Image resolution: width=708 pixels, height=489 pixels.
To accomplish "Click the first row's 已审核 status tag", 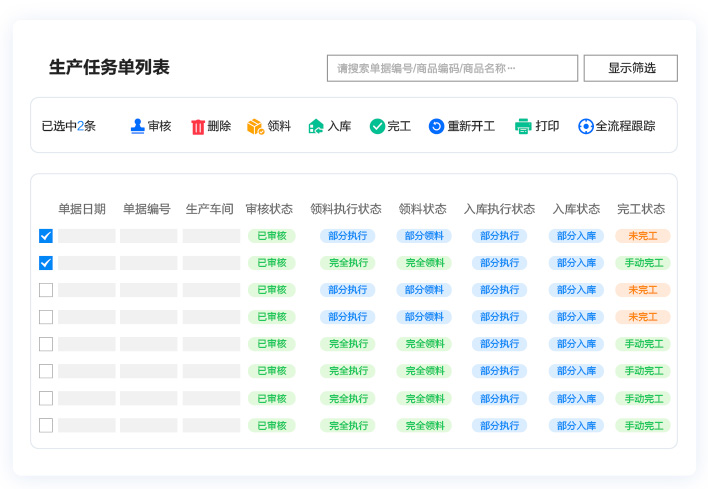I will click(271, 236).
